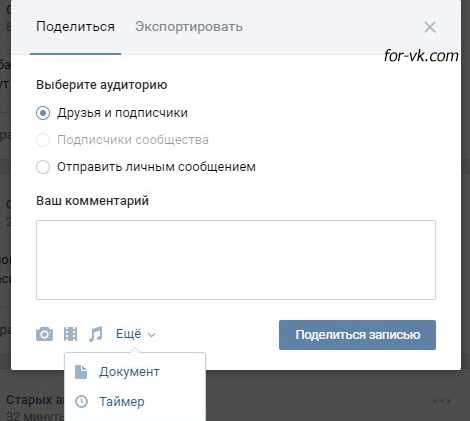Image resolution: width=470 pixels, height=421 pixels.
Task: Click the for-vk.com watermark link
Action: [421, 56]
